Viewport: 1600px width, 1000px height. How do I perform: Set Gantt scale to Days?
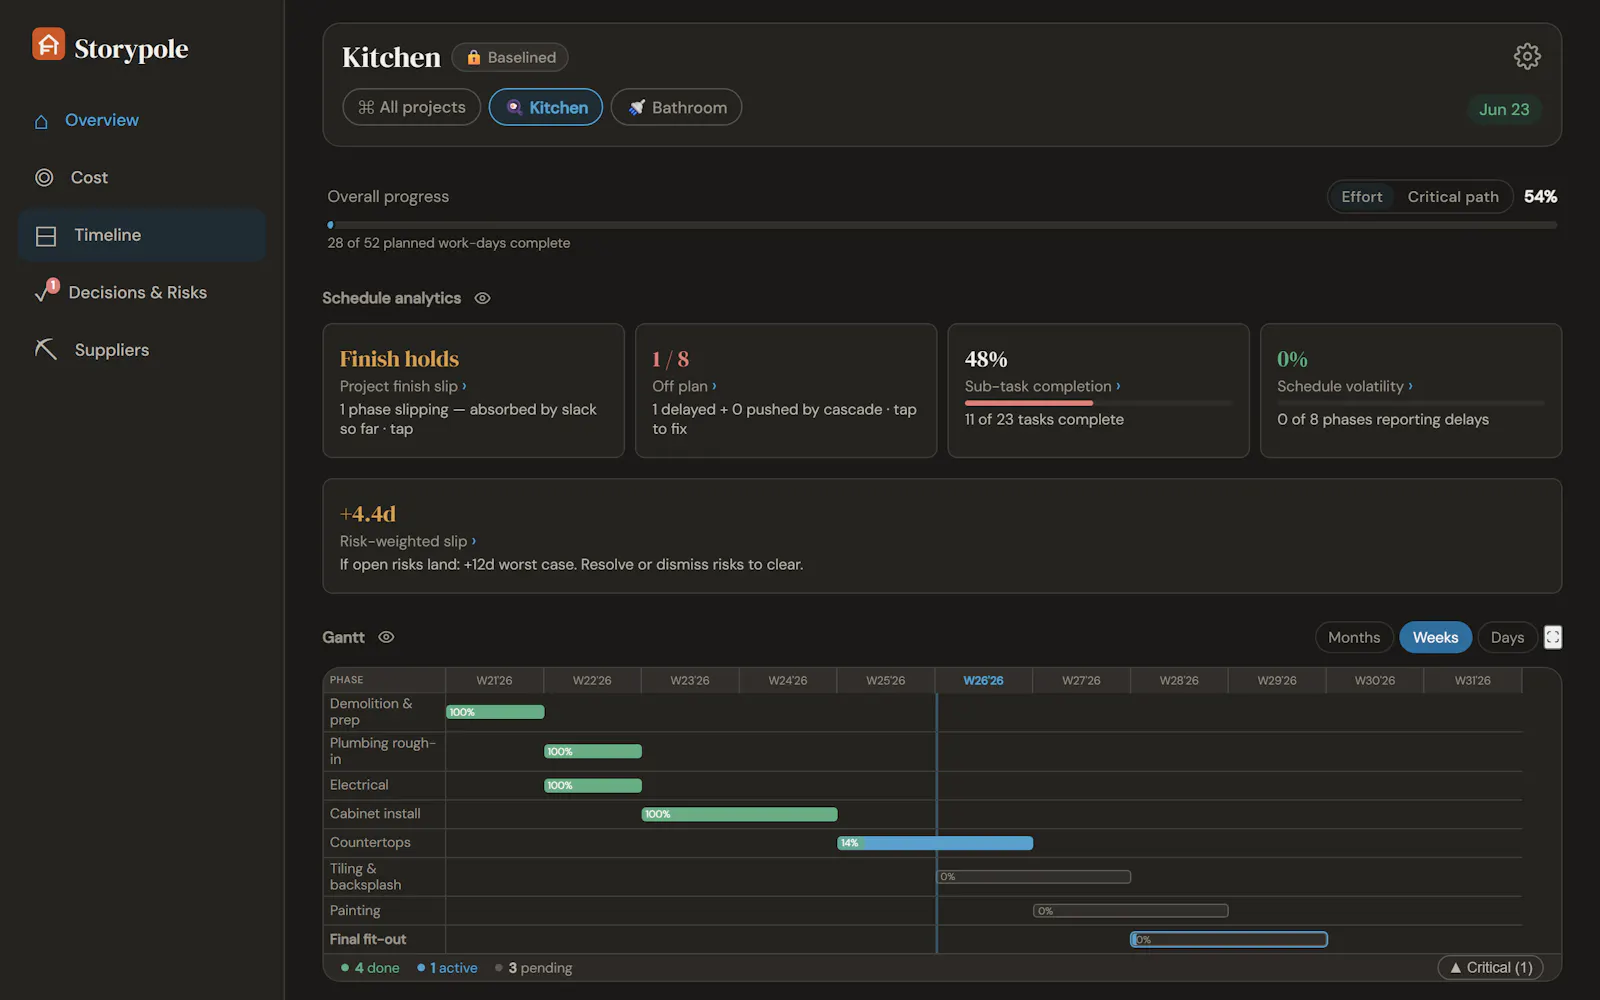(x=1507, y=637)
